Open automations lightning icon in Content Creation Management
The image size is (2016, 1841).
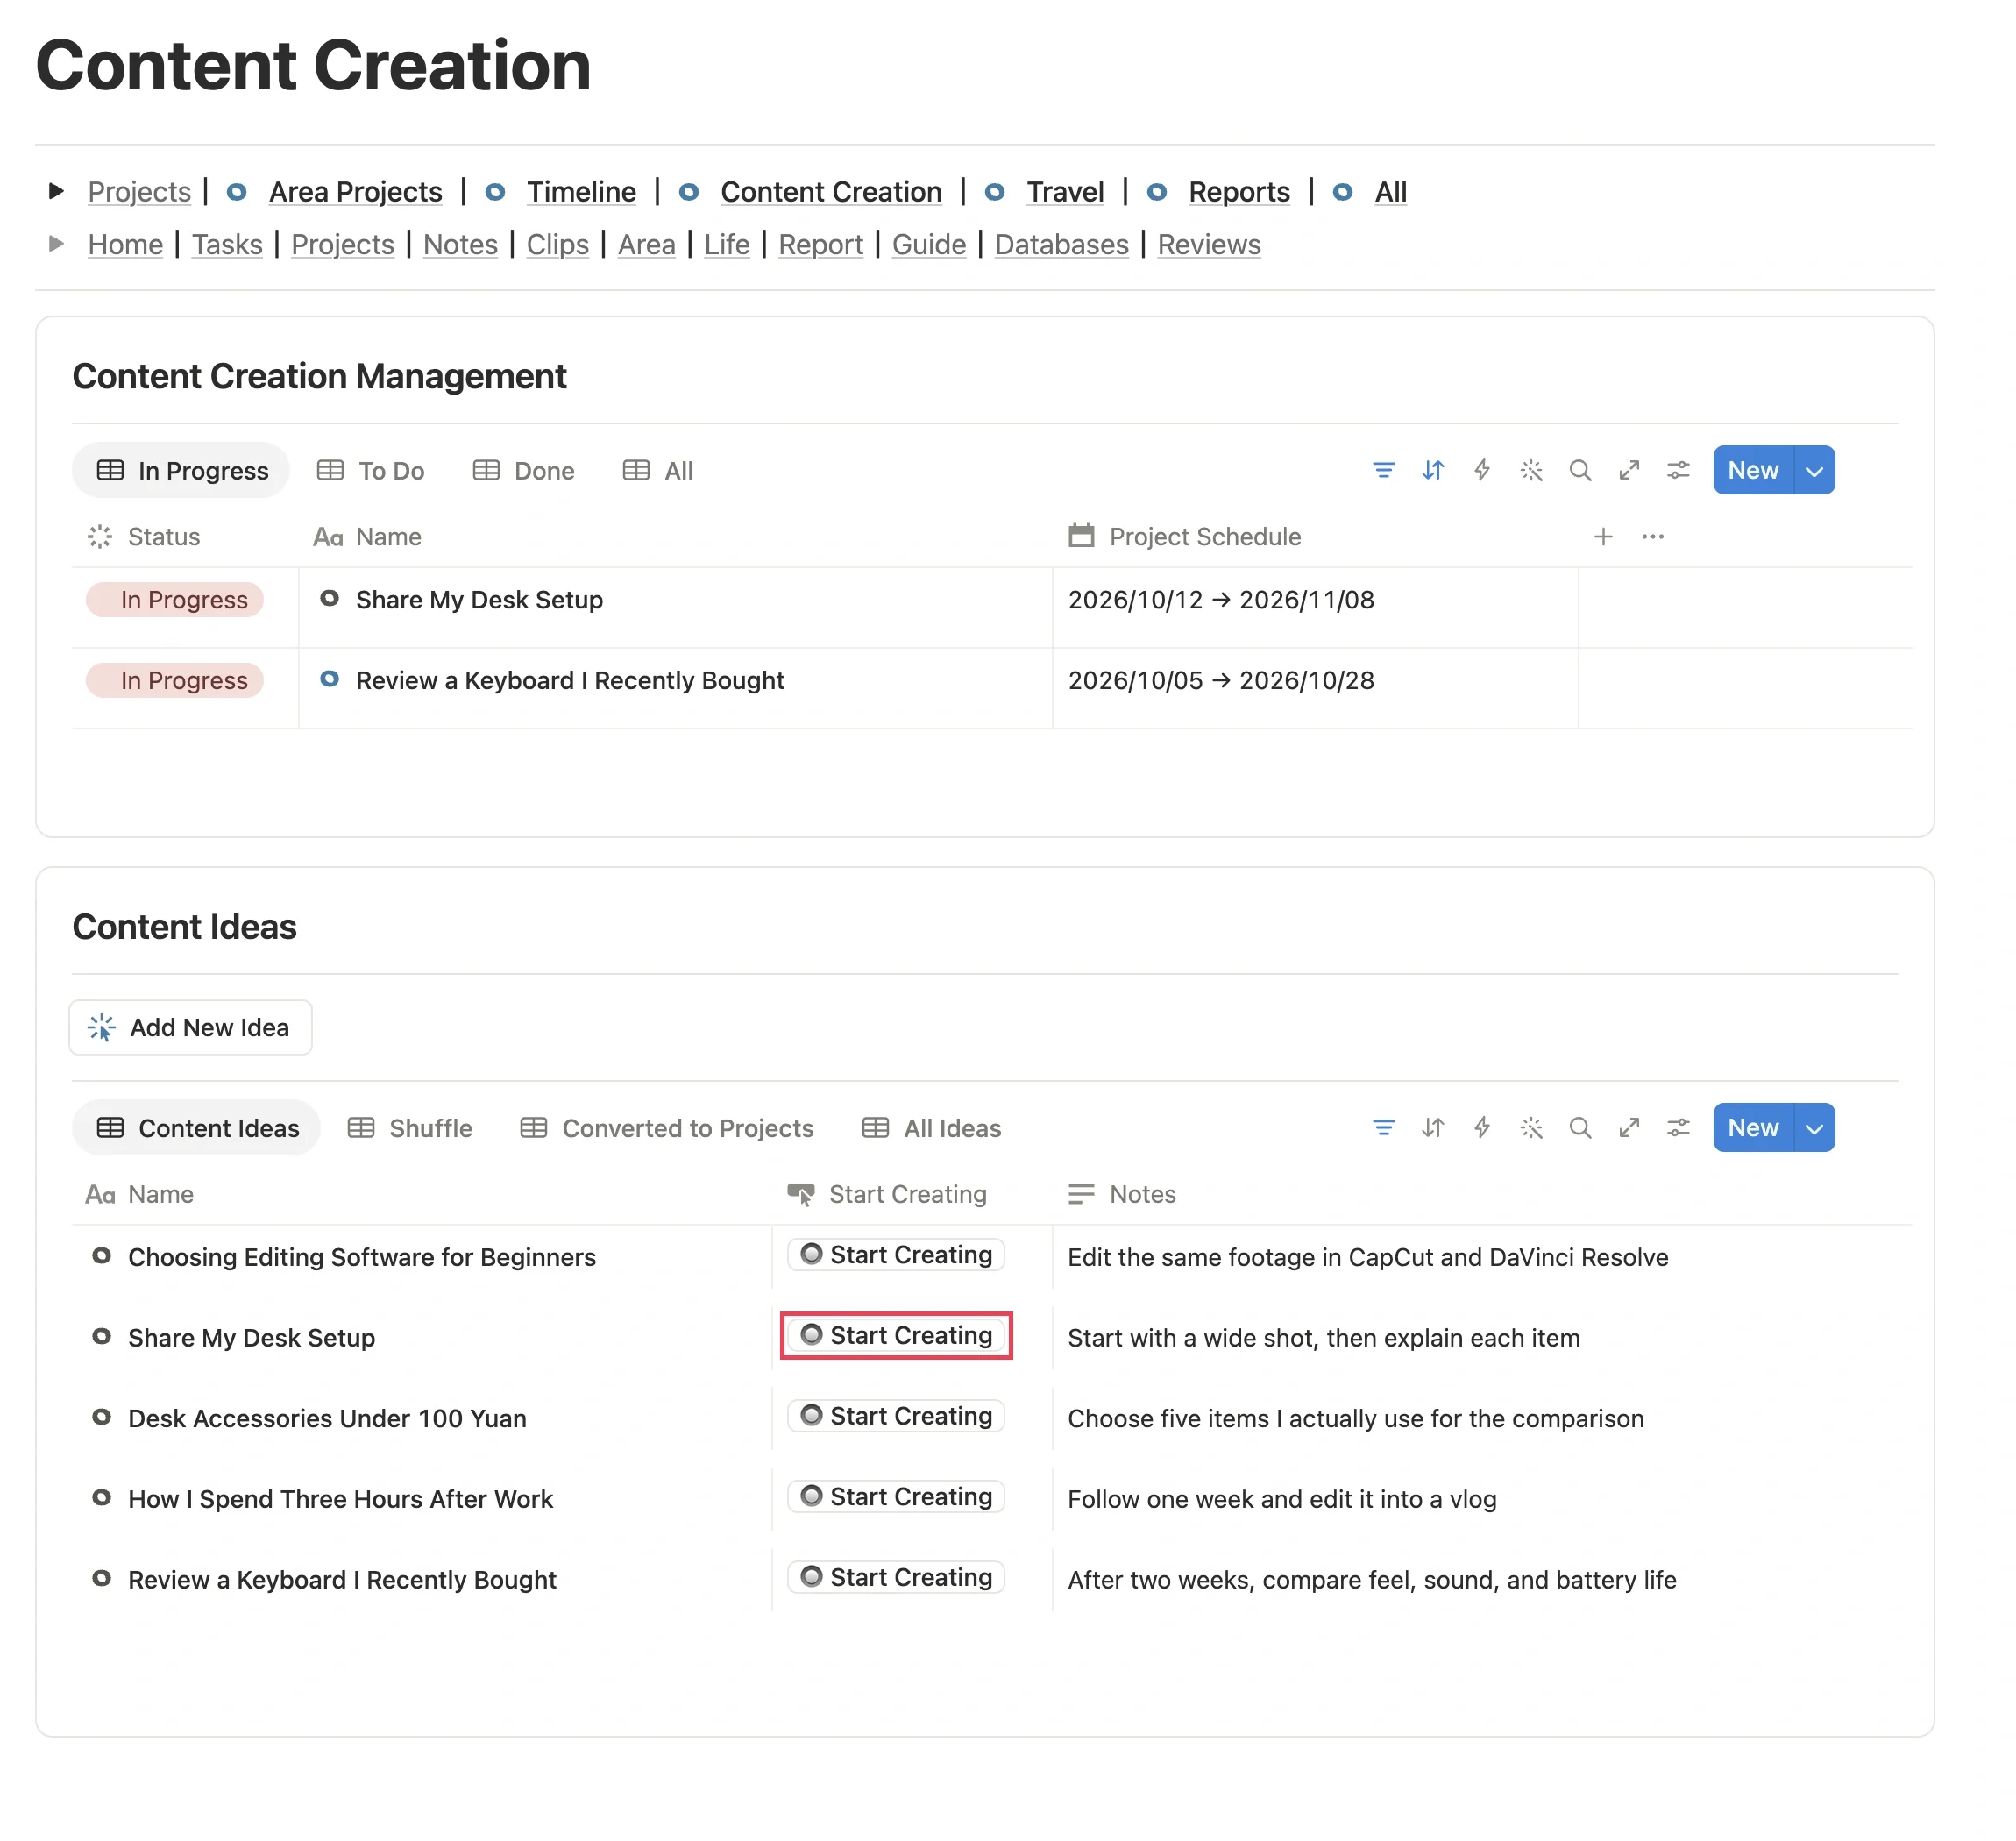click(x=1481, y=470)
